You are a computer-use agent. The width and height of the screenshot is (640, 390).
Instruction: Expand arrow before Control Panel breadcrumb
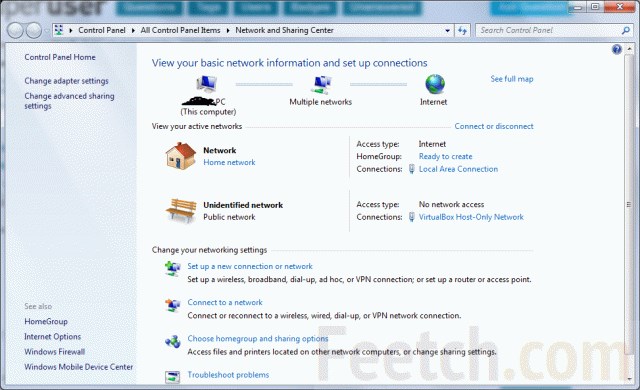coord(71,30)
